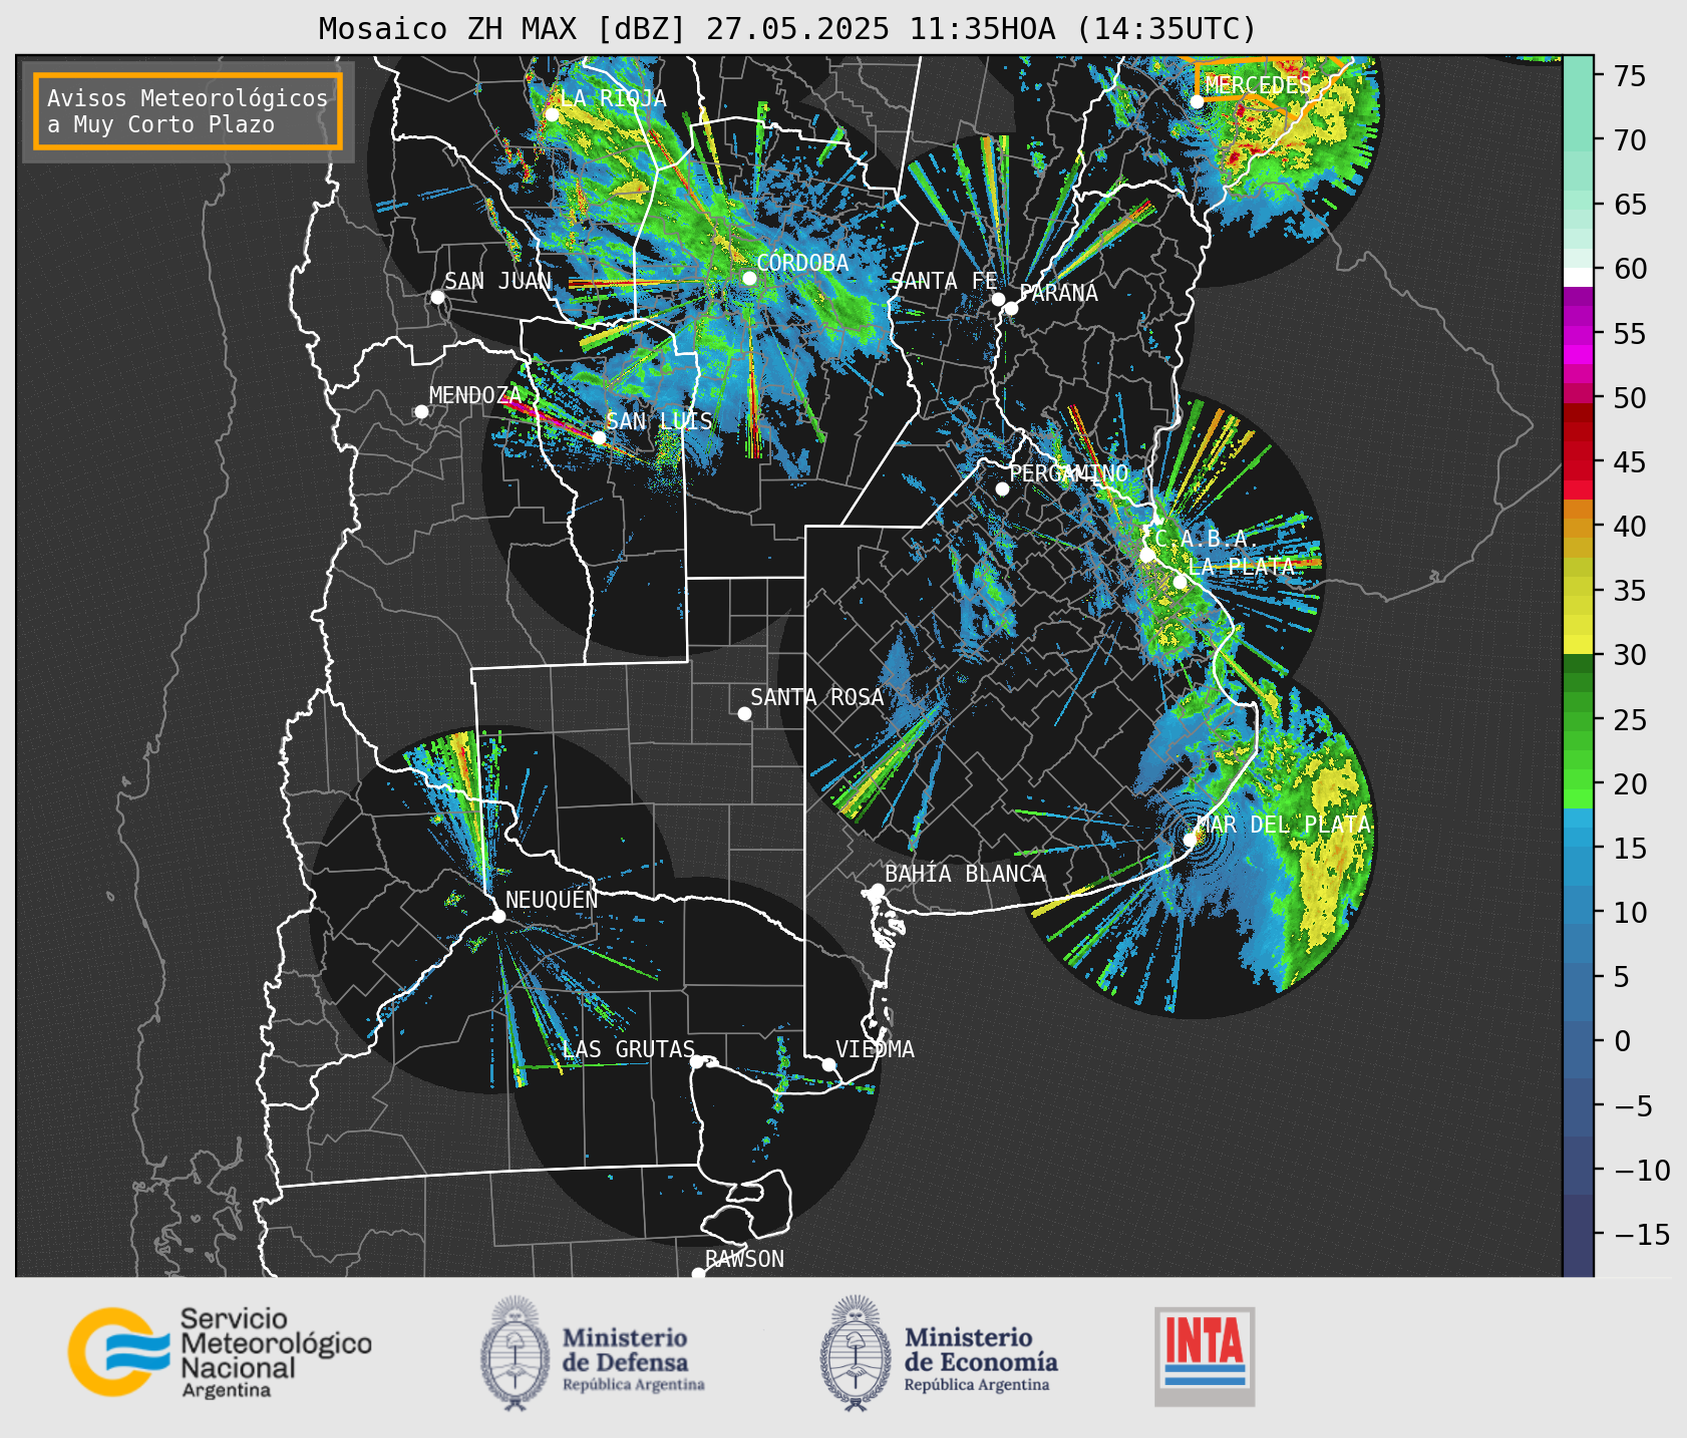The height and width of the screenshot is (1438, 1687).
Task: Click the Las Grutas marker dot
Action: click(x=697, y=1061)
